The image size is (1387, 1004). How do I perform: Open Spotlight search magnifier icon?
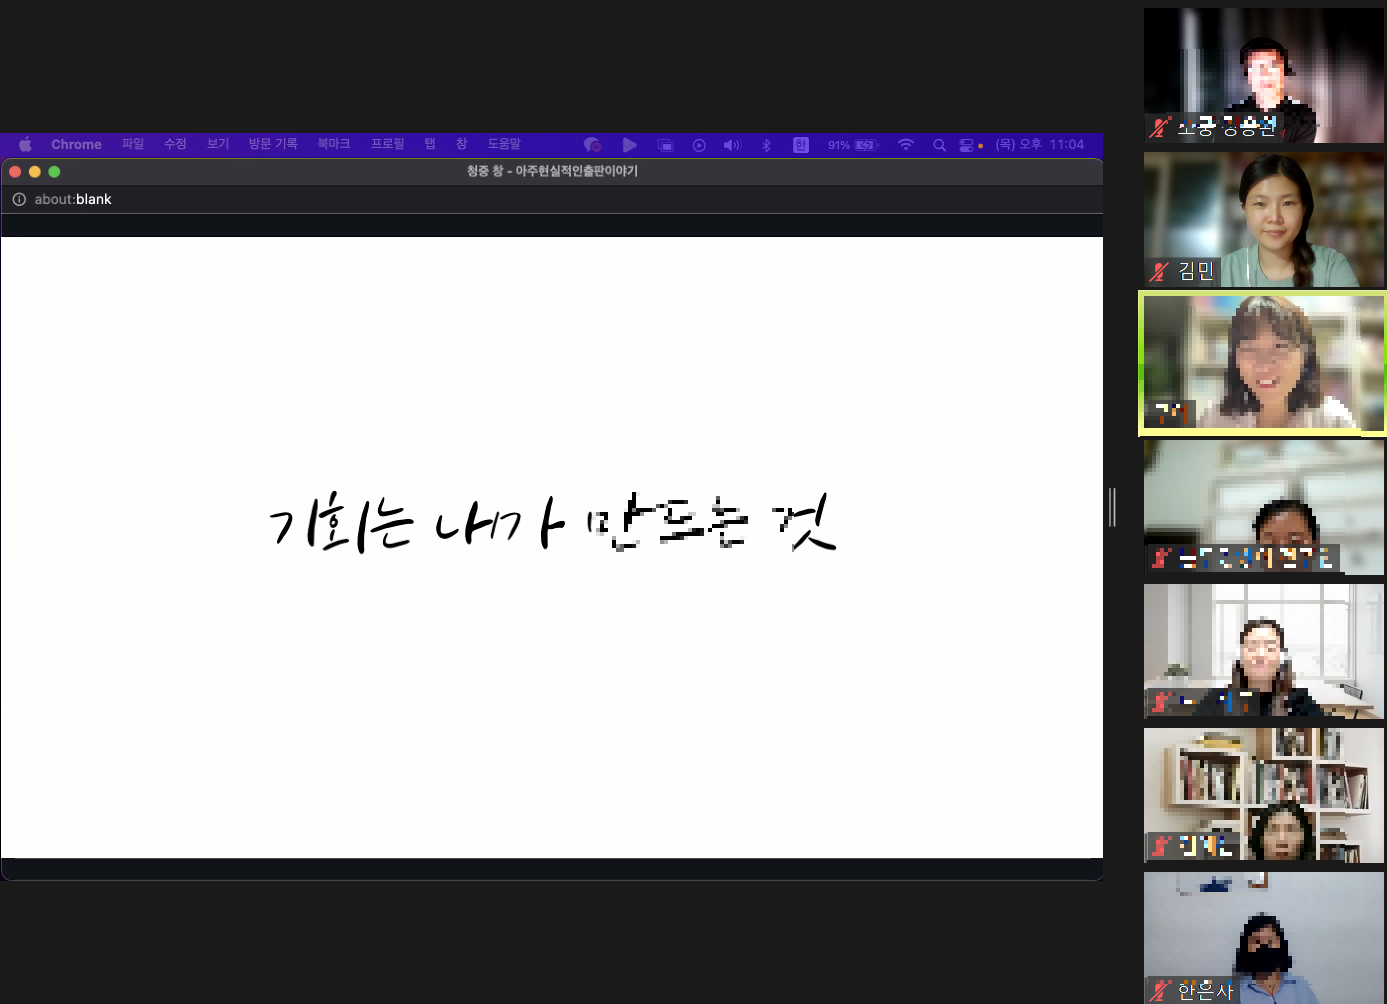[x=939, y=145]
